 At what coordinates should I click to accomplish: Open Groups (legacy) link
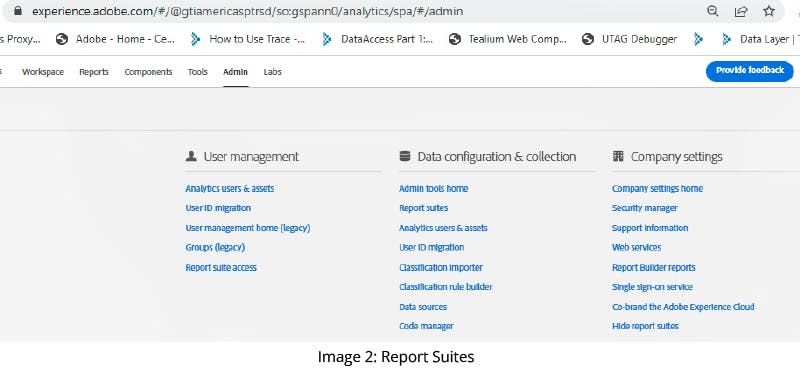pyautogui.click(x=215, y=248)
